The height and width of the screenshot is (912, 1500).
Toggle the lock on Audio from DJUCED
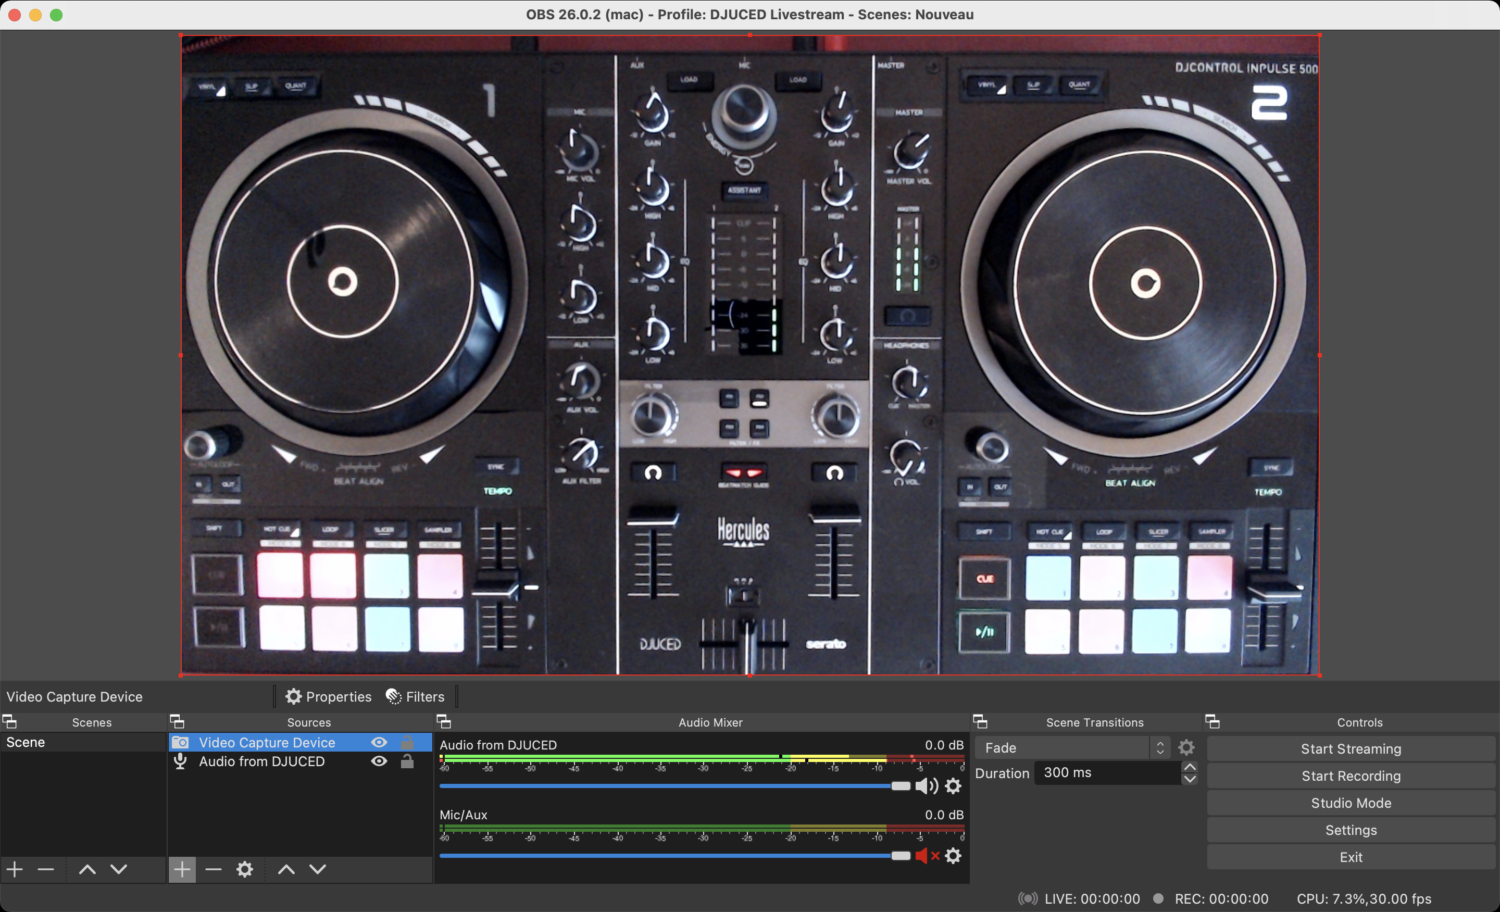pyautogui.click(x=406, y=761)
